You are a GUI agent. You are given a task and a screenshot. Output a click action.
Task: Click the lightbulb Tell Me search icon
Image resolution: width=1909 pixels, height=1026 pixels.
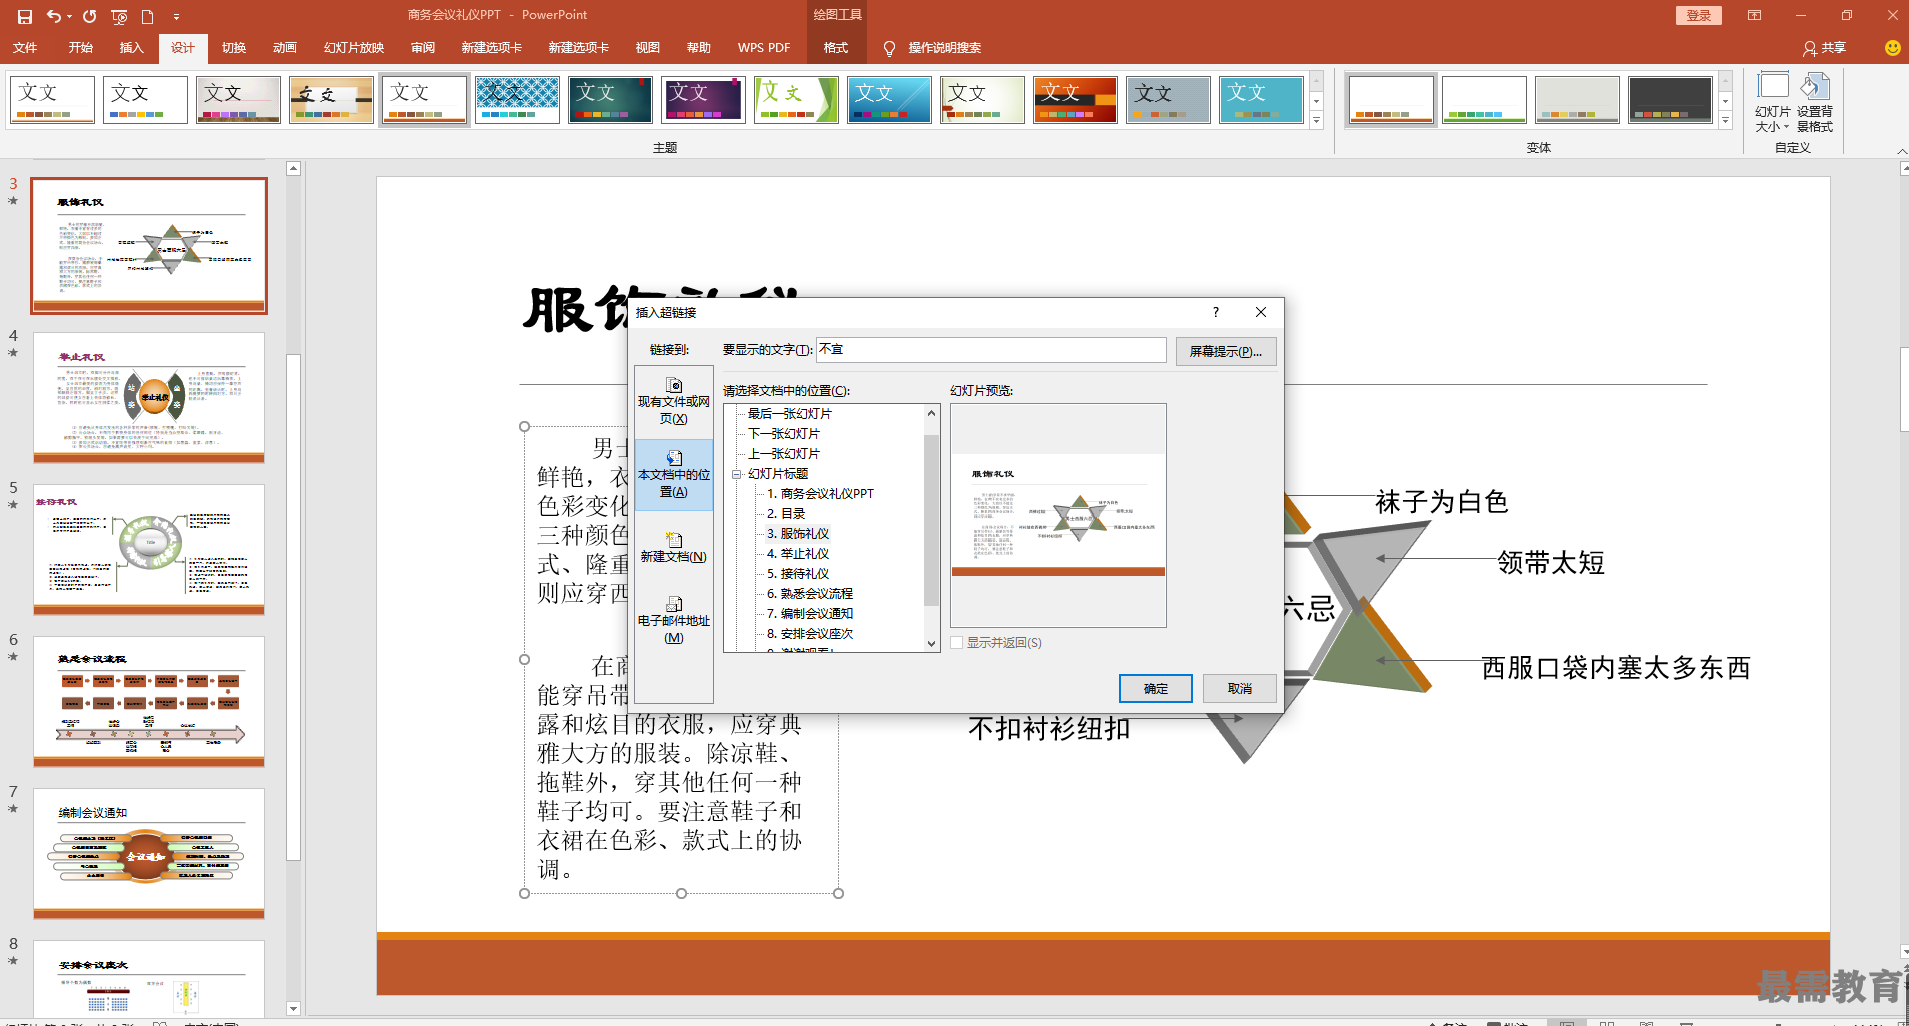pyautogui.click(x=889, y=48)
